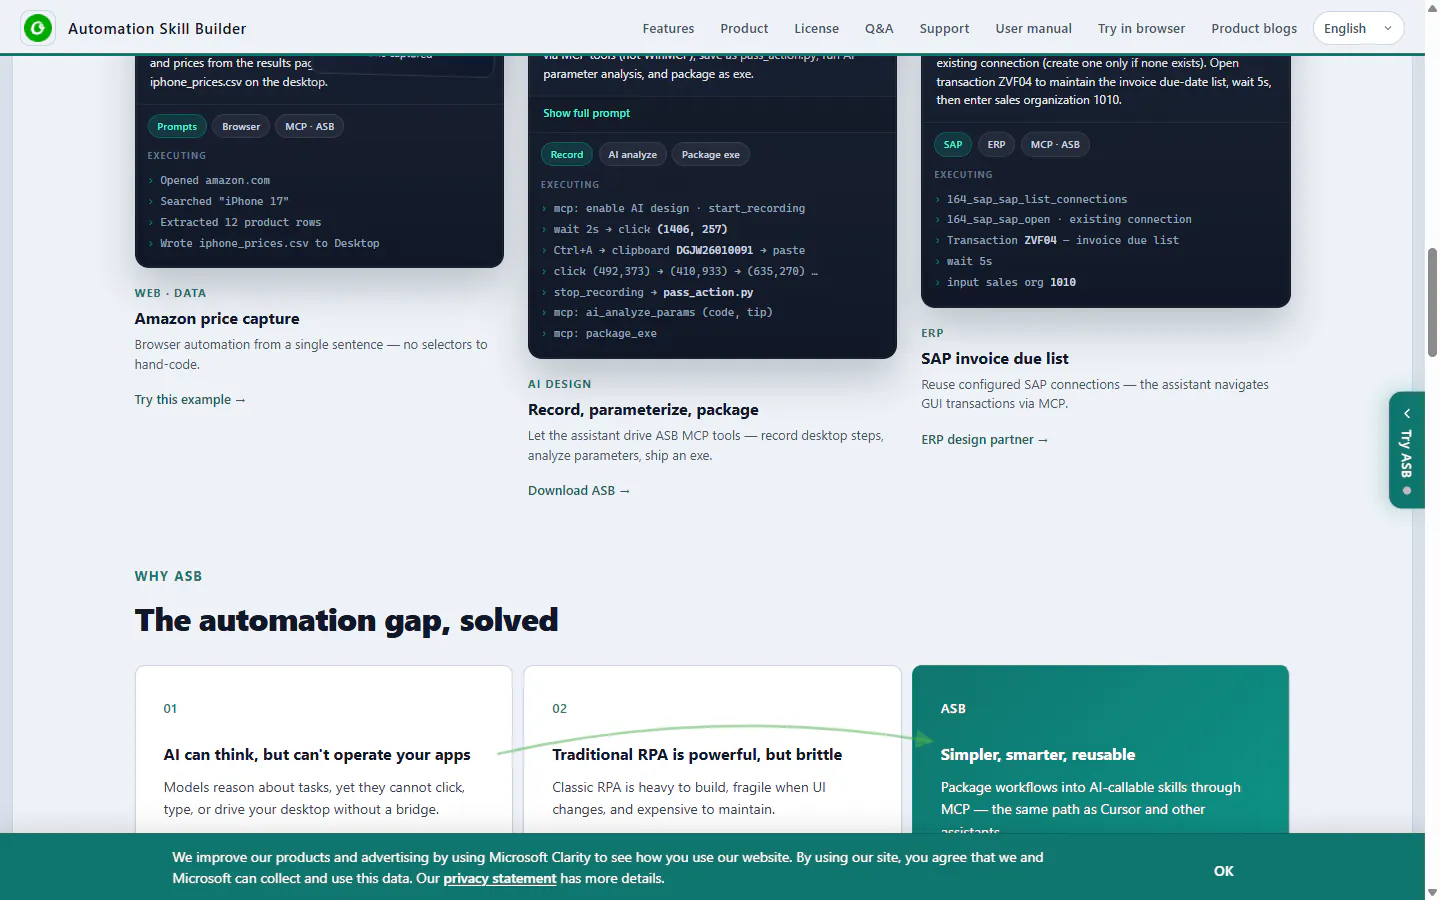The height and width of the screenshot is (900, 1440).
Task: Click the MCP · ASB chip in SAP card
Action: point(1055,144)
